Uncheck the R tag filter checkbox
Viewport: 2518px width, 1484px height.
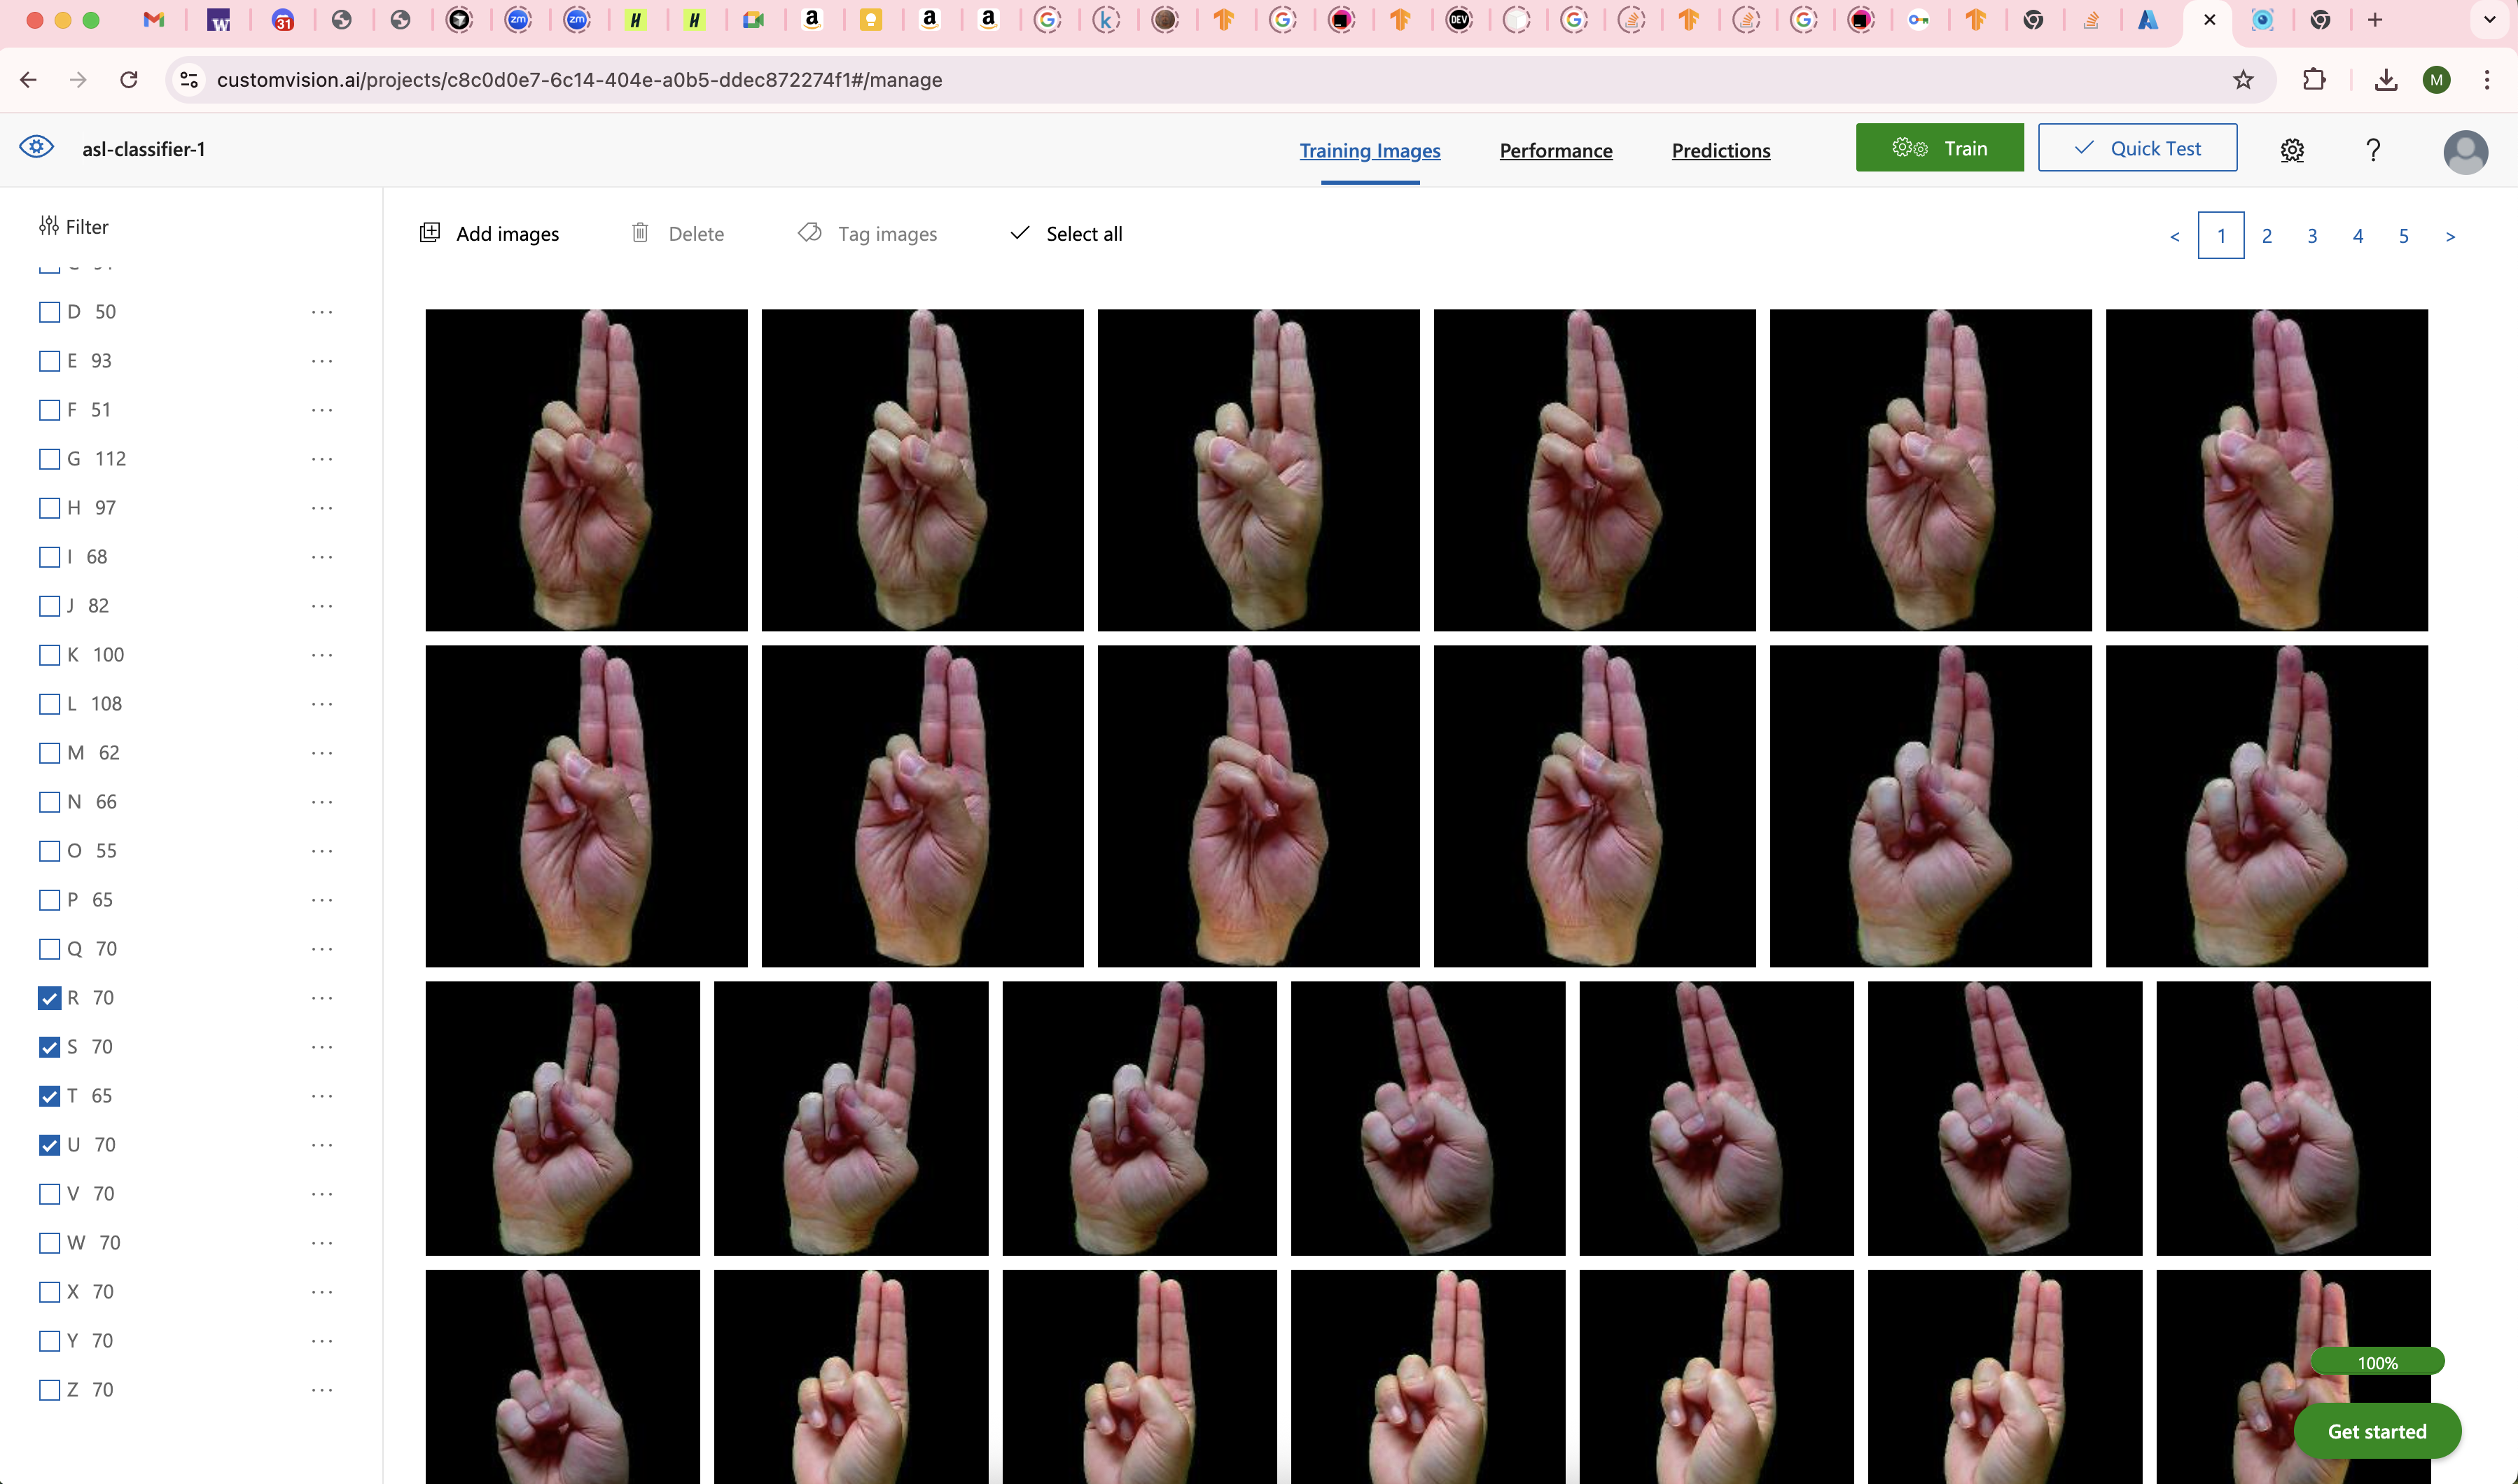[49, 998]
